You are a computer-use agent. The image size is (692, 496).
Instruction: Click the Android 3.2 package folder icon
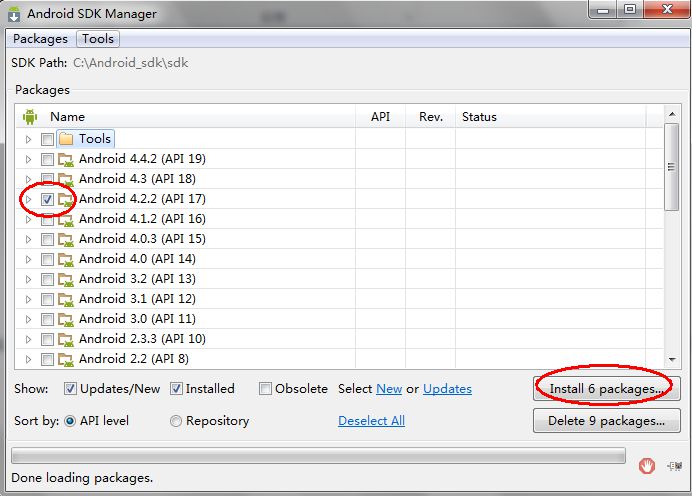tap(66, 279)
